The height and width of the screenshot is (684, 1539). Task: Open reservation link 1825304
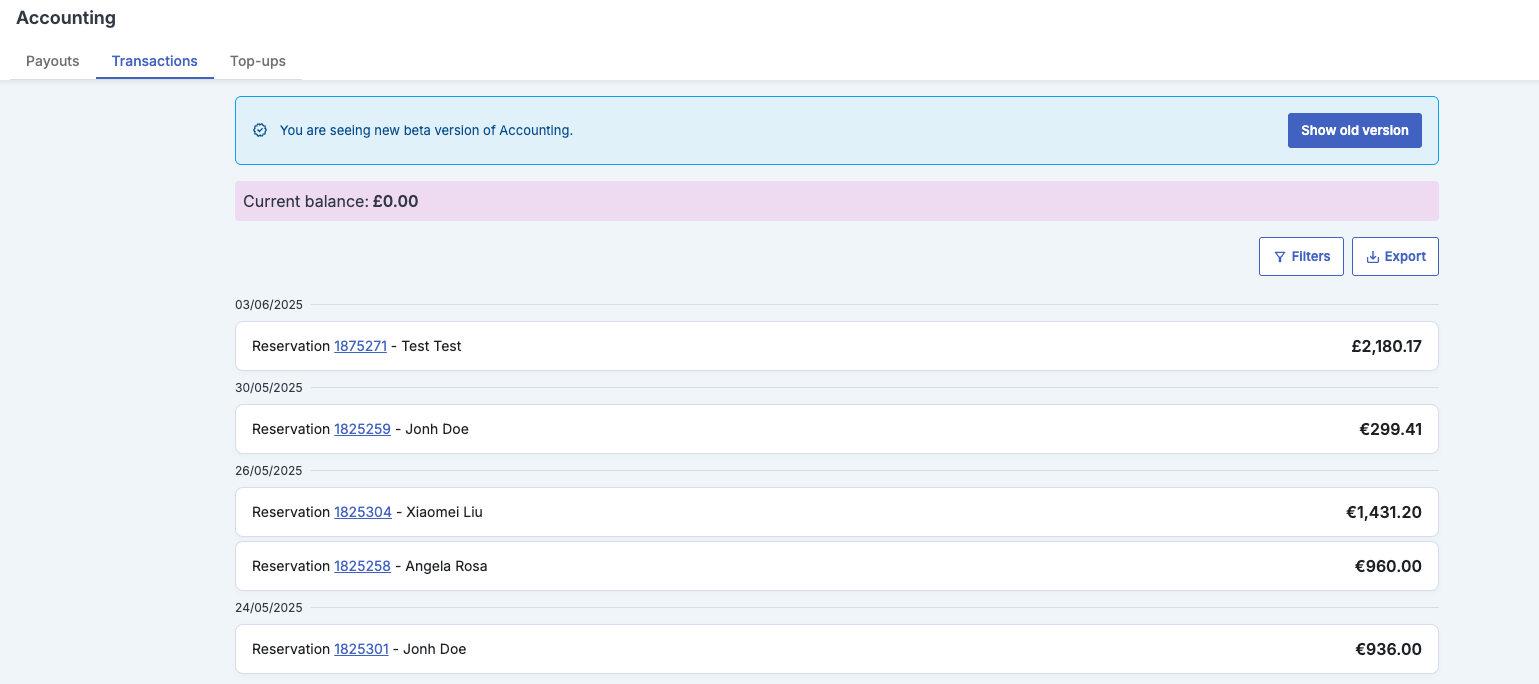[363, 512]
